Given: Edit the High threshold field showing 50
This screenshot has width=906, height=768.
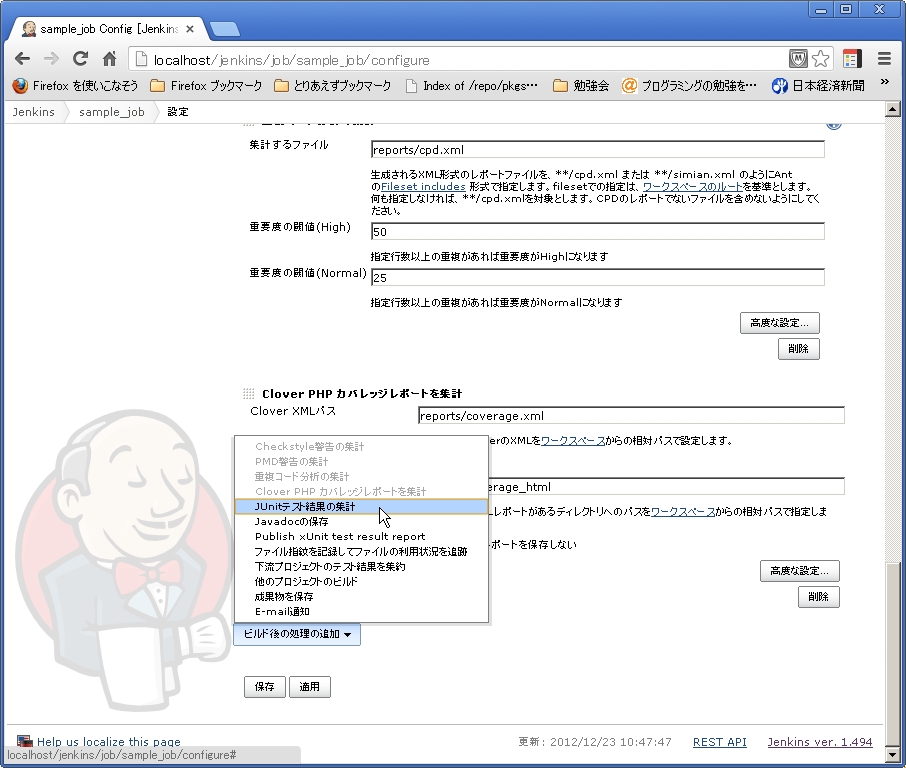Looking at the screenshot, I should point(597,232).
